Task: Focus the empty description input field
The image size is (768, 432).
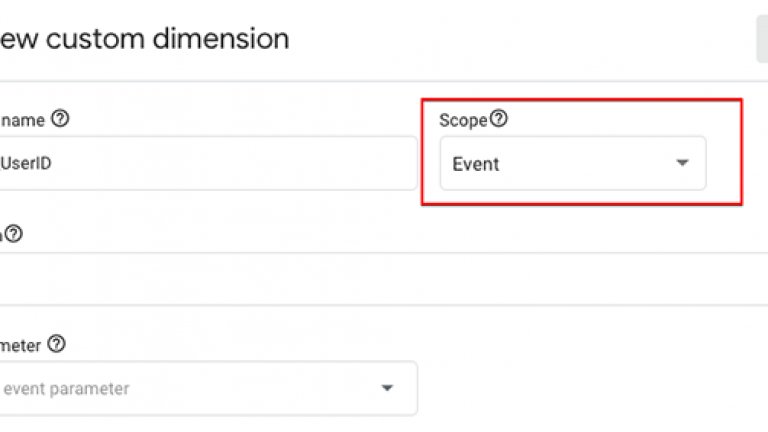Action: 300,278
